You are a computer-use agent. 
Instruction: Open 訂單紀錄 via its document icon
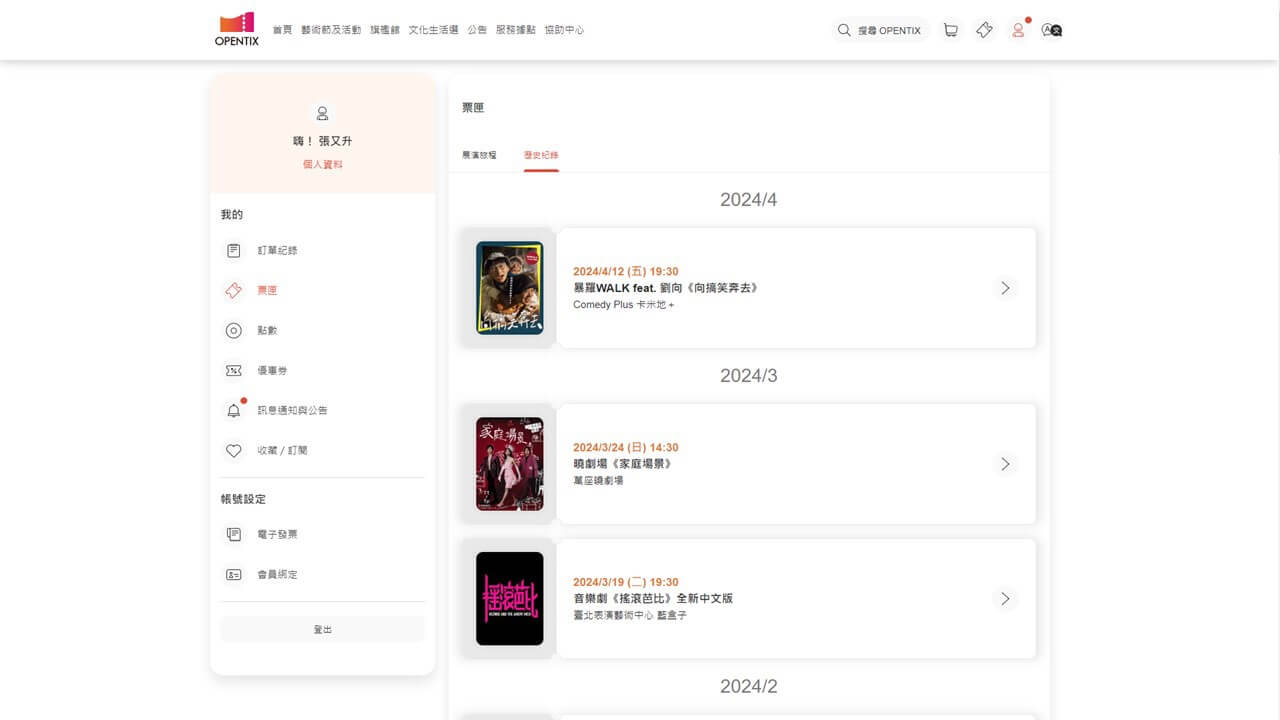click(233, 250)
